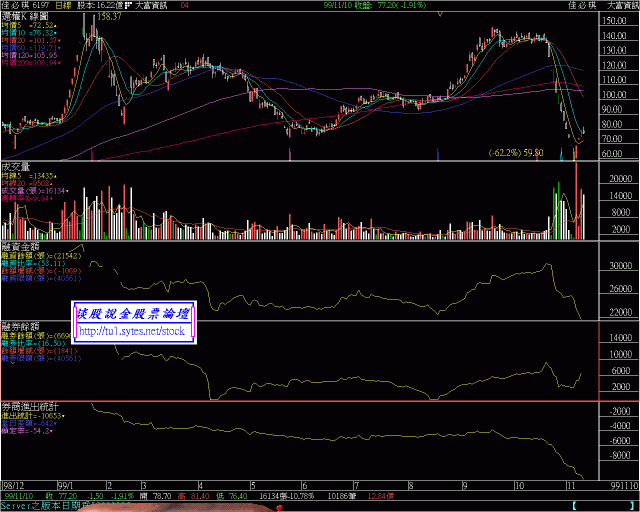The width and height of the screenshot is (640, 512).
Task: Click the 20000 level on the volume axis
Action: click(620, 178)
